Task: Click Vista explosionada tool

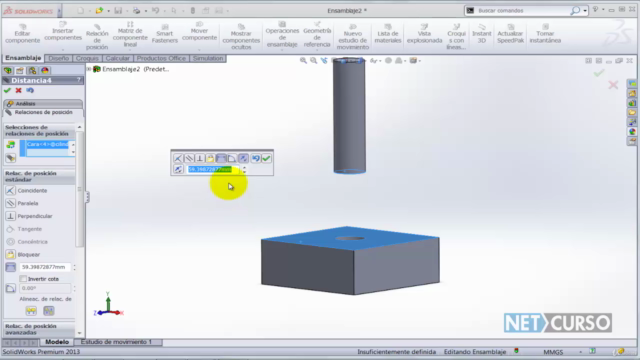Action: pyautogui.click(x=424, y=34)
